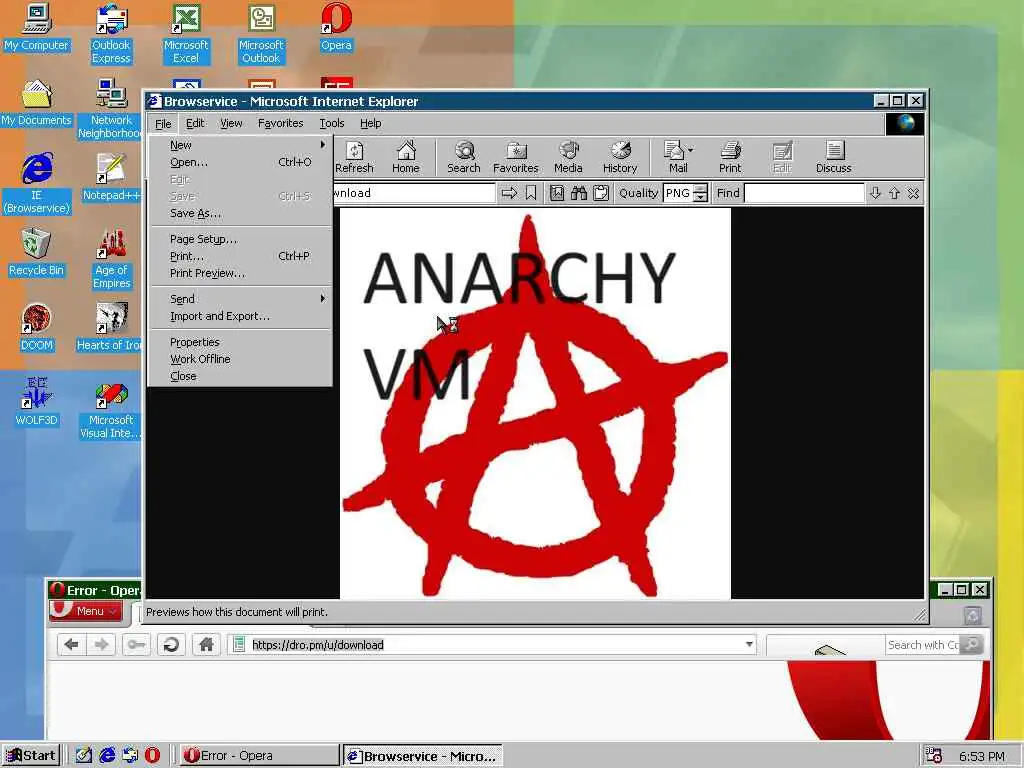Viewport: 1024px width, 768px height.
Task: Click the Windows Start button
Action: click(31, 756)
